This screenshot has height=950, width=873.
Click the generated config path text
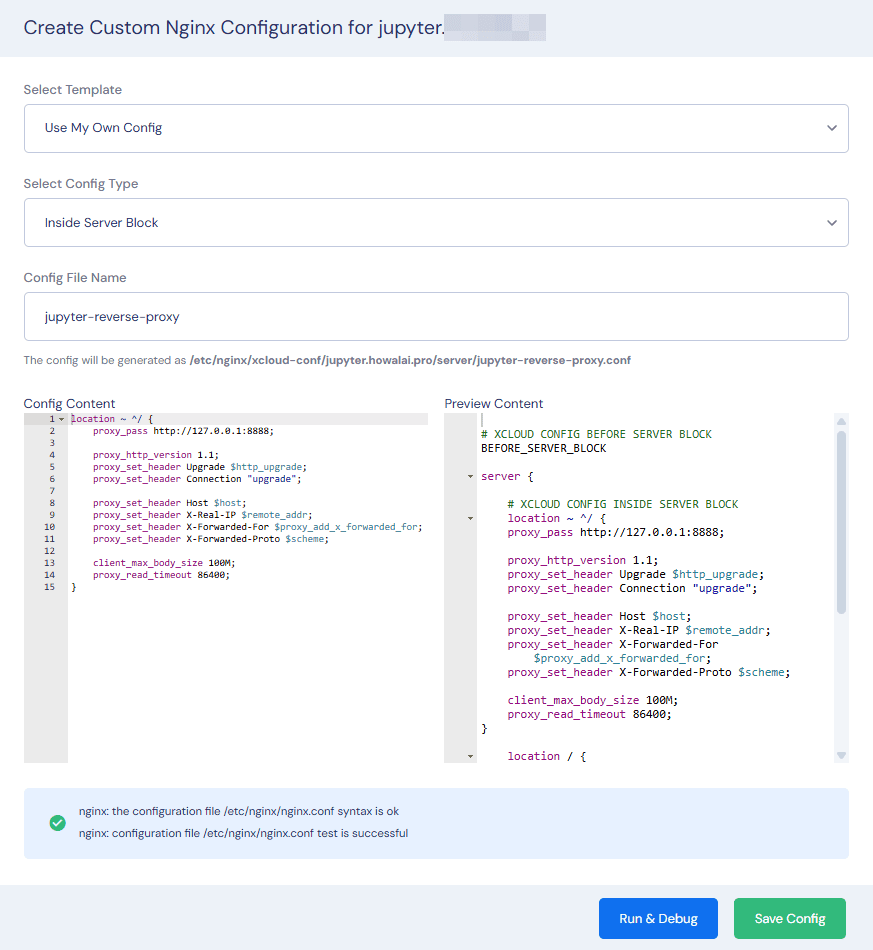(410, 360)
